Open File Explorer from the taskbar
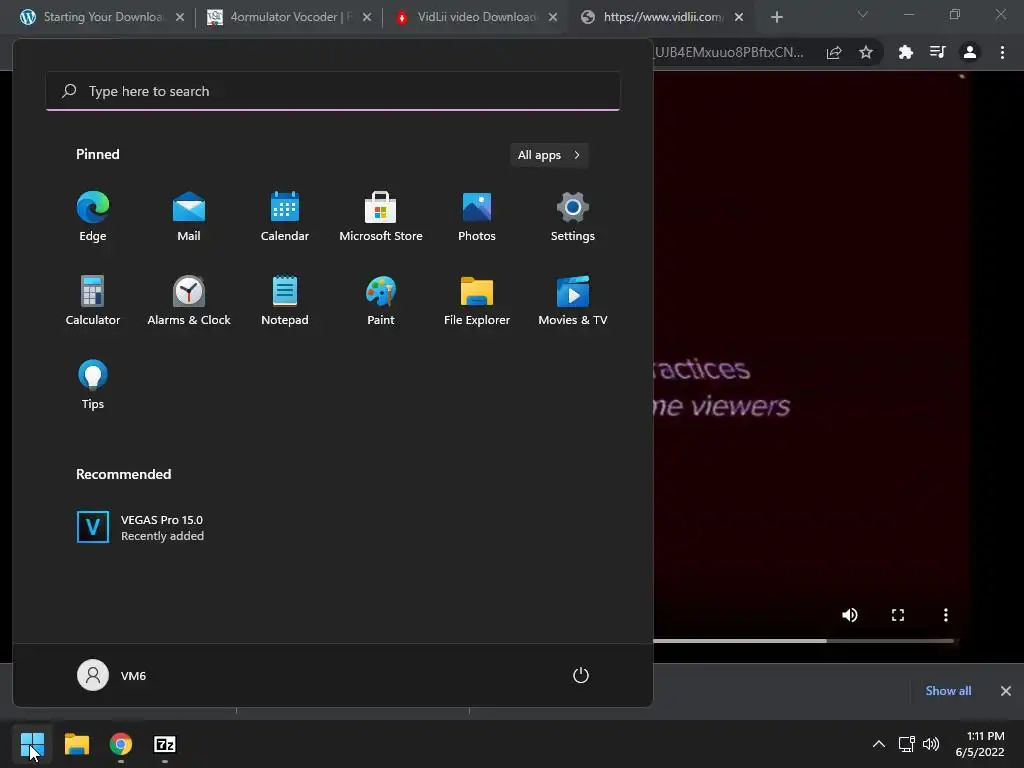 pos(76,744)
